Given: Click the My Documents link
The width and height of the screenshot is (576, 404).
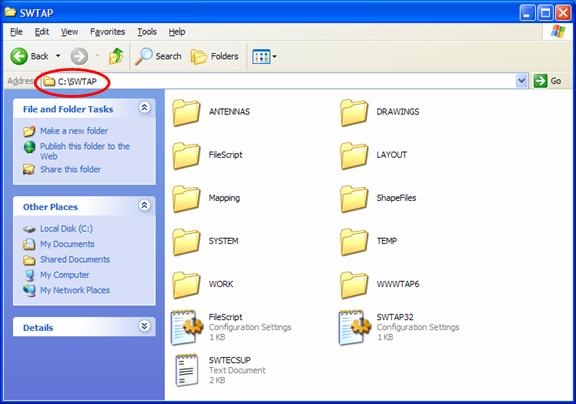Looking at the screenshot, I should tap(67, 244).
